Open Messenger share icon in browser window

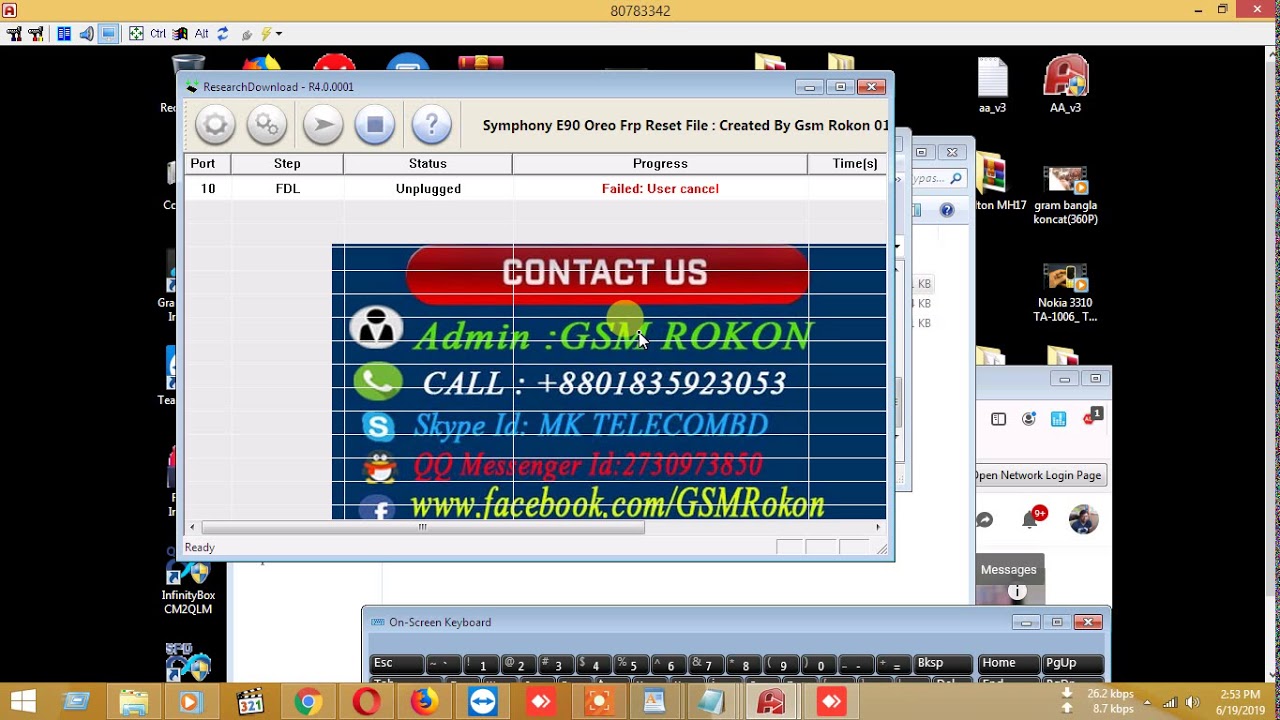(985, 520)
